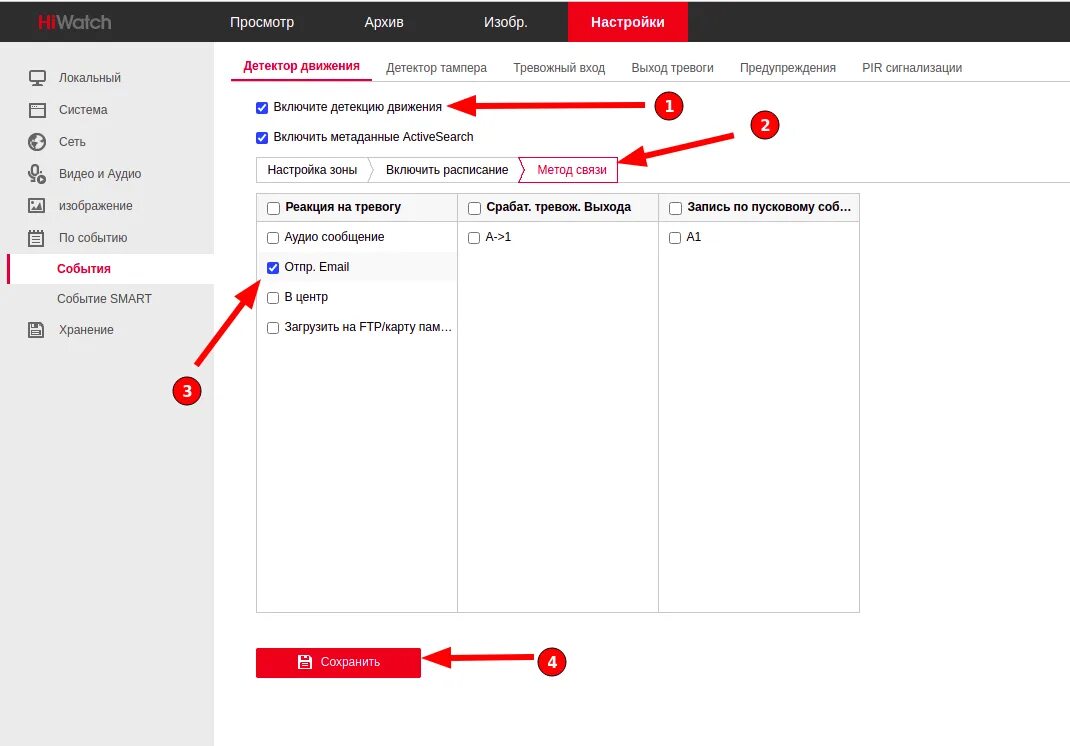This screenshot has width=1070, height=746.
Task: Click the Срабат. тревож. Выхода column header
Action: (558, 207)
